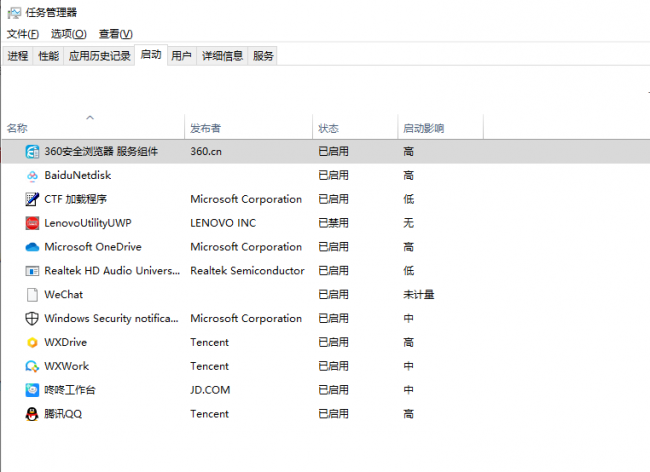Click the Realtek HD Audio icon
650x472 pixels.
32,271
